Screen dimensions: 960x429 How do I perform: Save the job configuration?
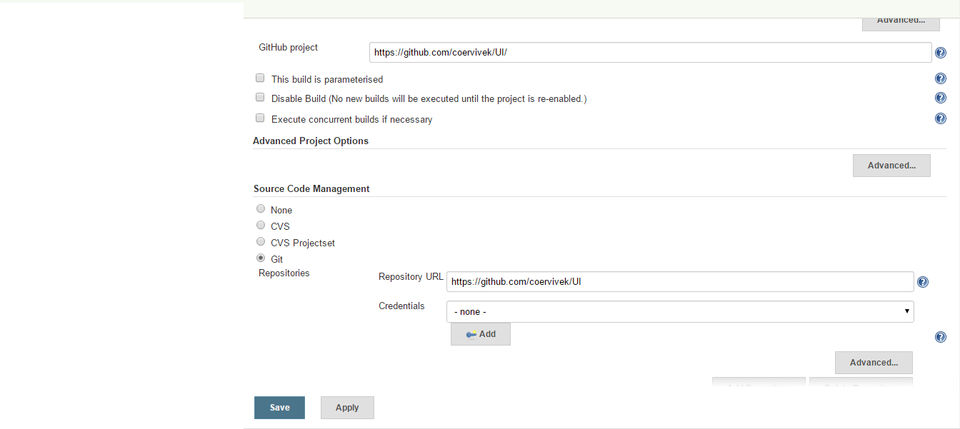[279, 407]
